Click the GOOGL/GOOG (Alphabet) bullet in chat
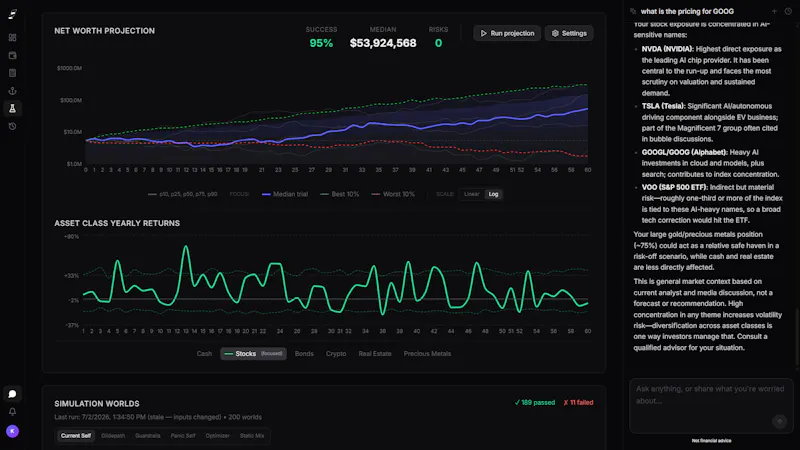The width and height of the screenshot is (800, 450). (x=711, y=163)
